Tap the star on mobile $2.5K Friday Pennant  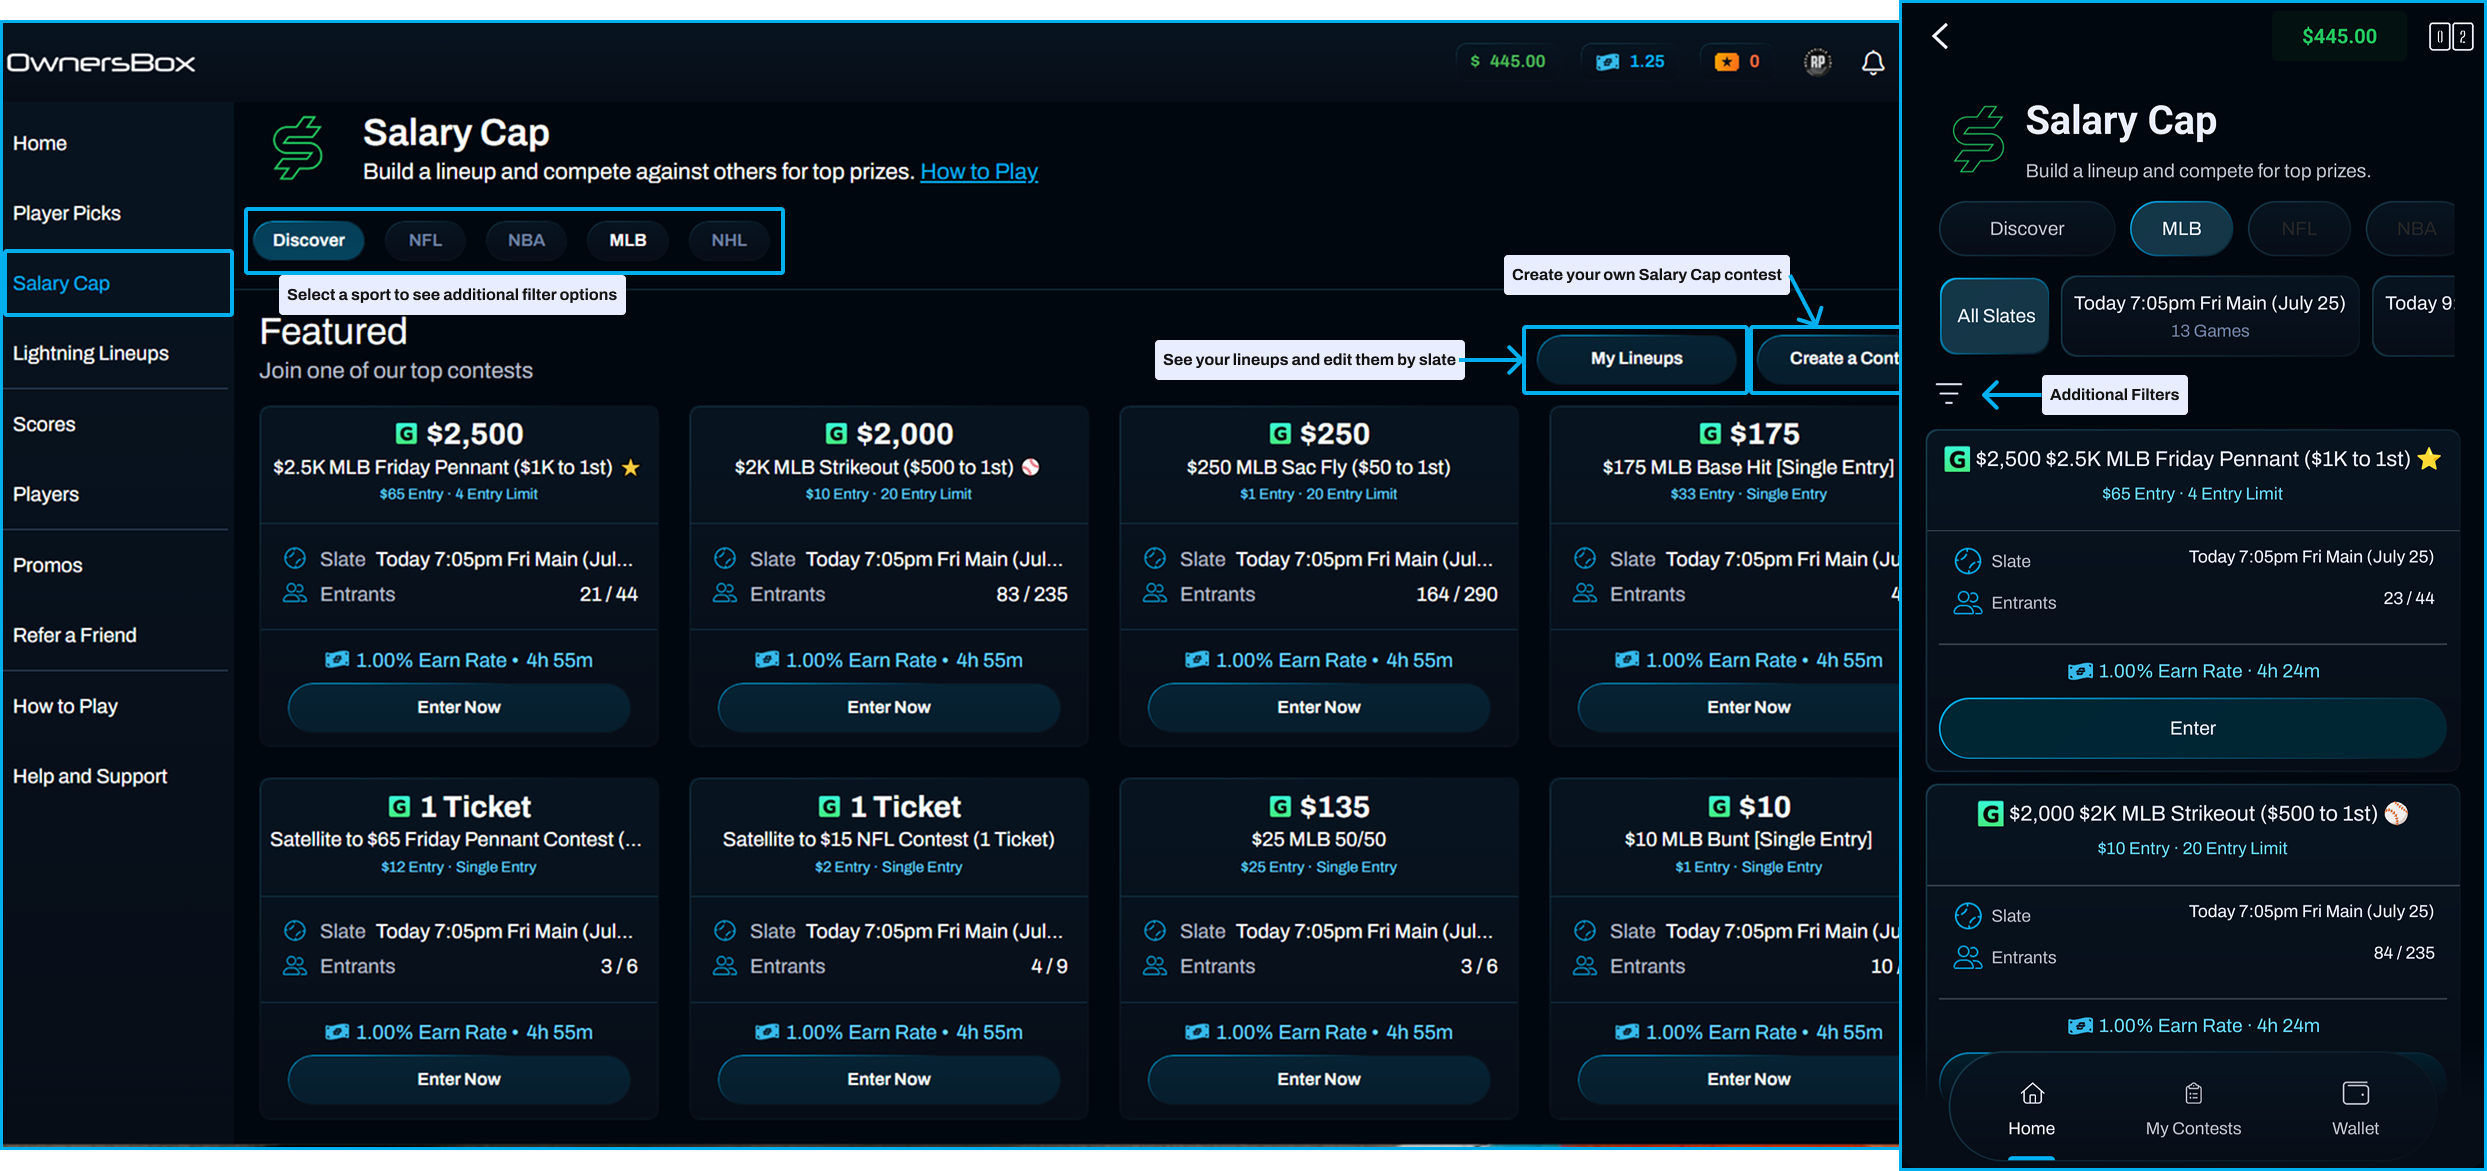[x=2429, y=459]
